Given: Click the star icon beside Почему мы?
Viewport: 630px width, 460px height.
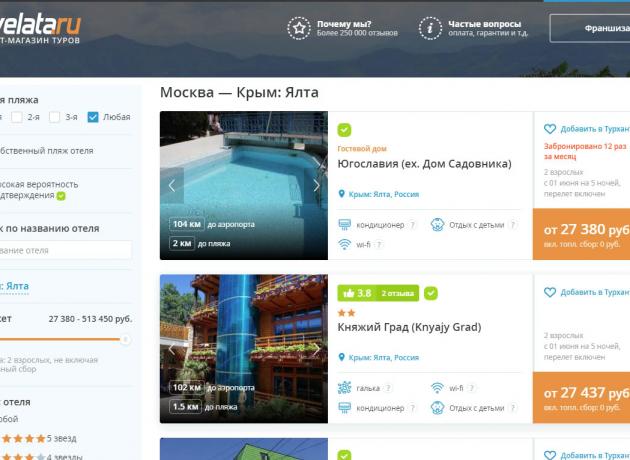Looking at the screenshot, I should 299,28.
